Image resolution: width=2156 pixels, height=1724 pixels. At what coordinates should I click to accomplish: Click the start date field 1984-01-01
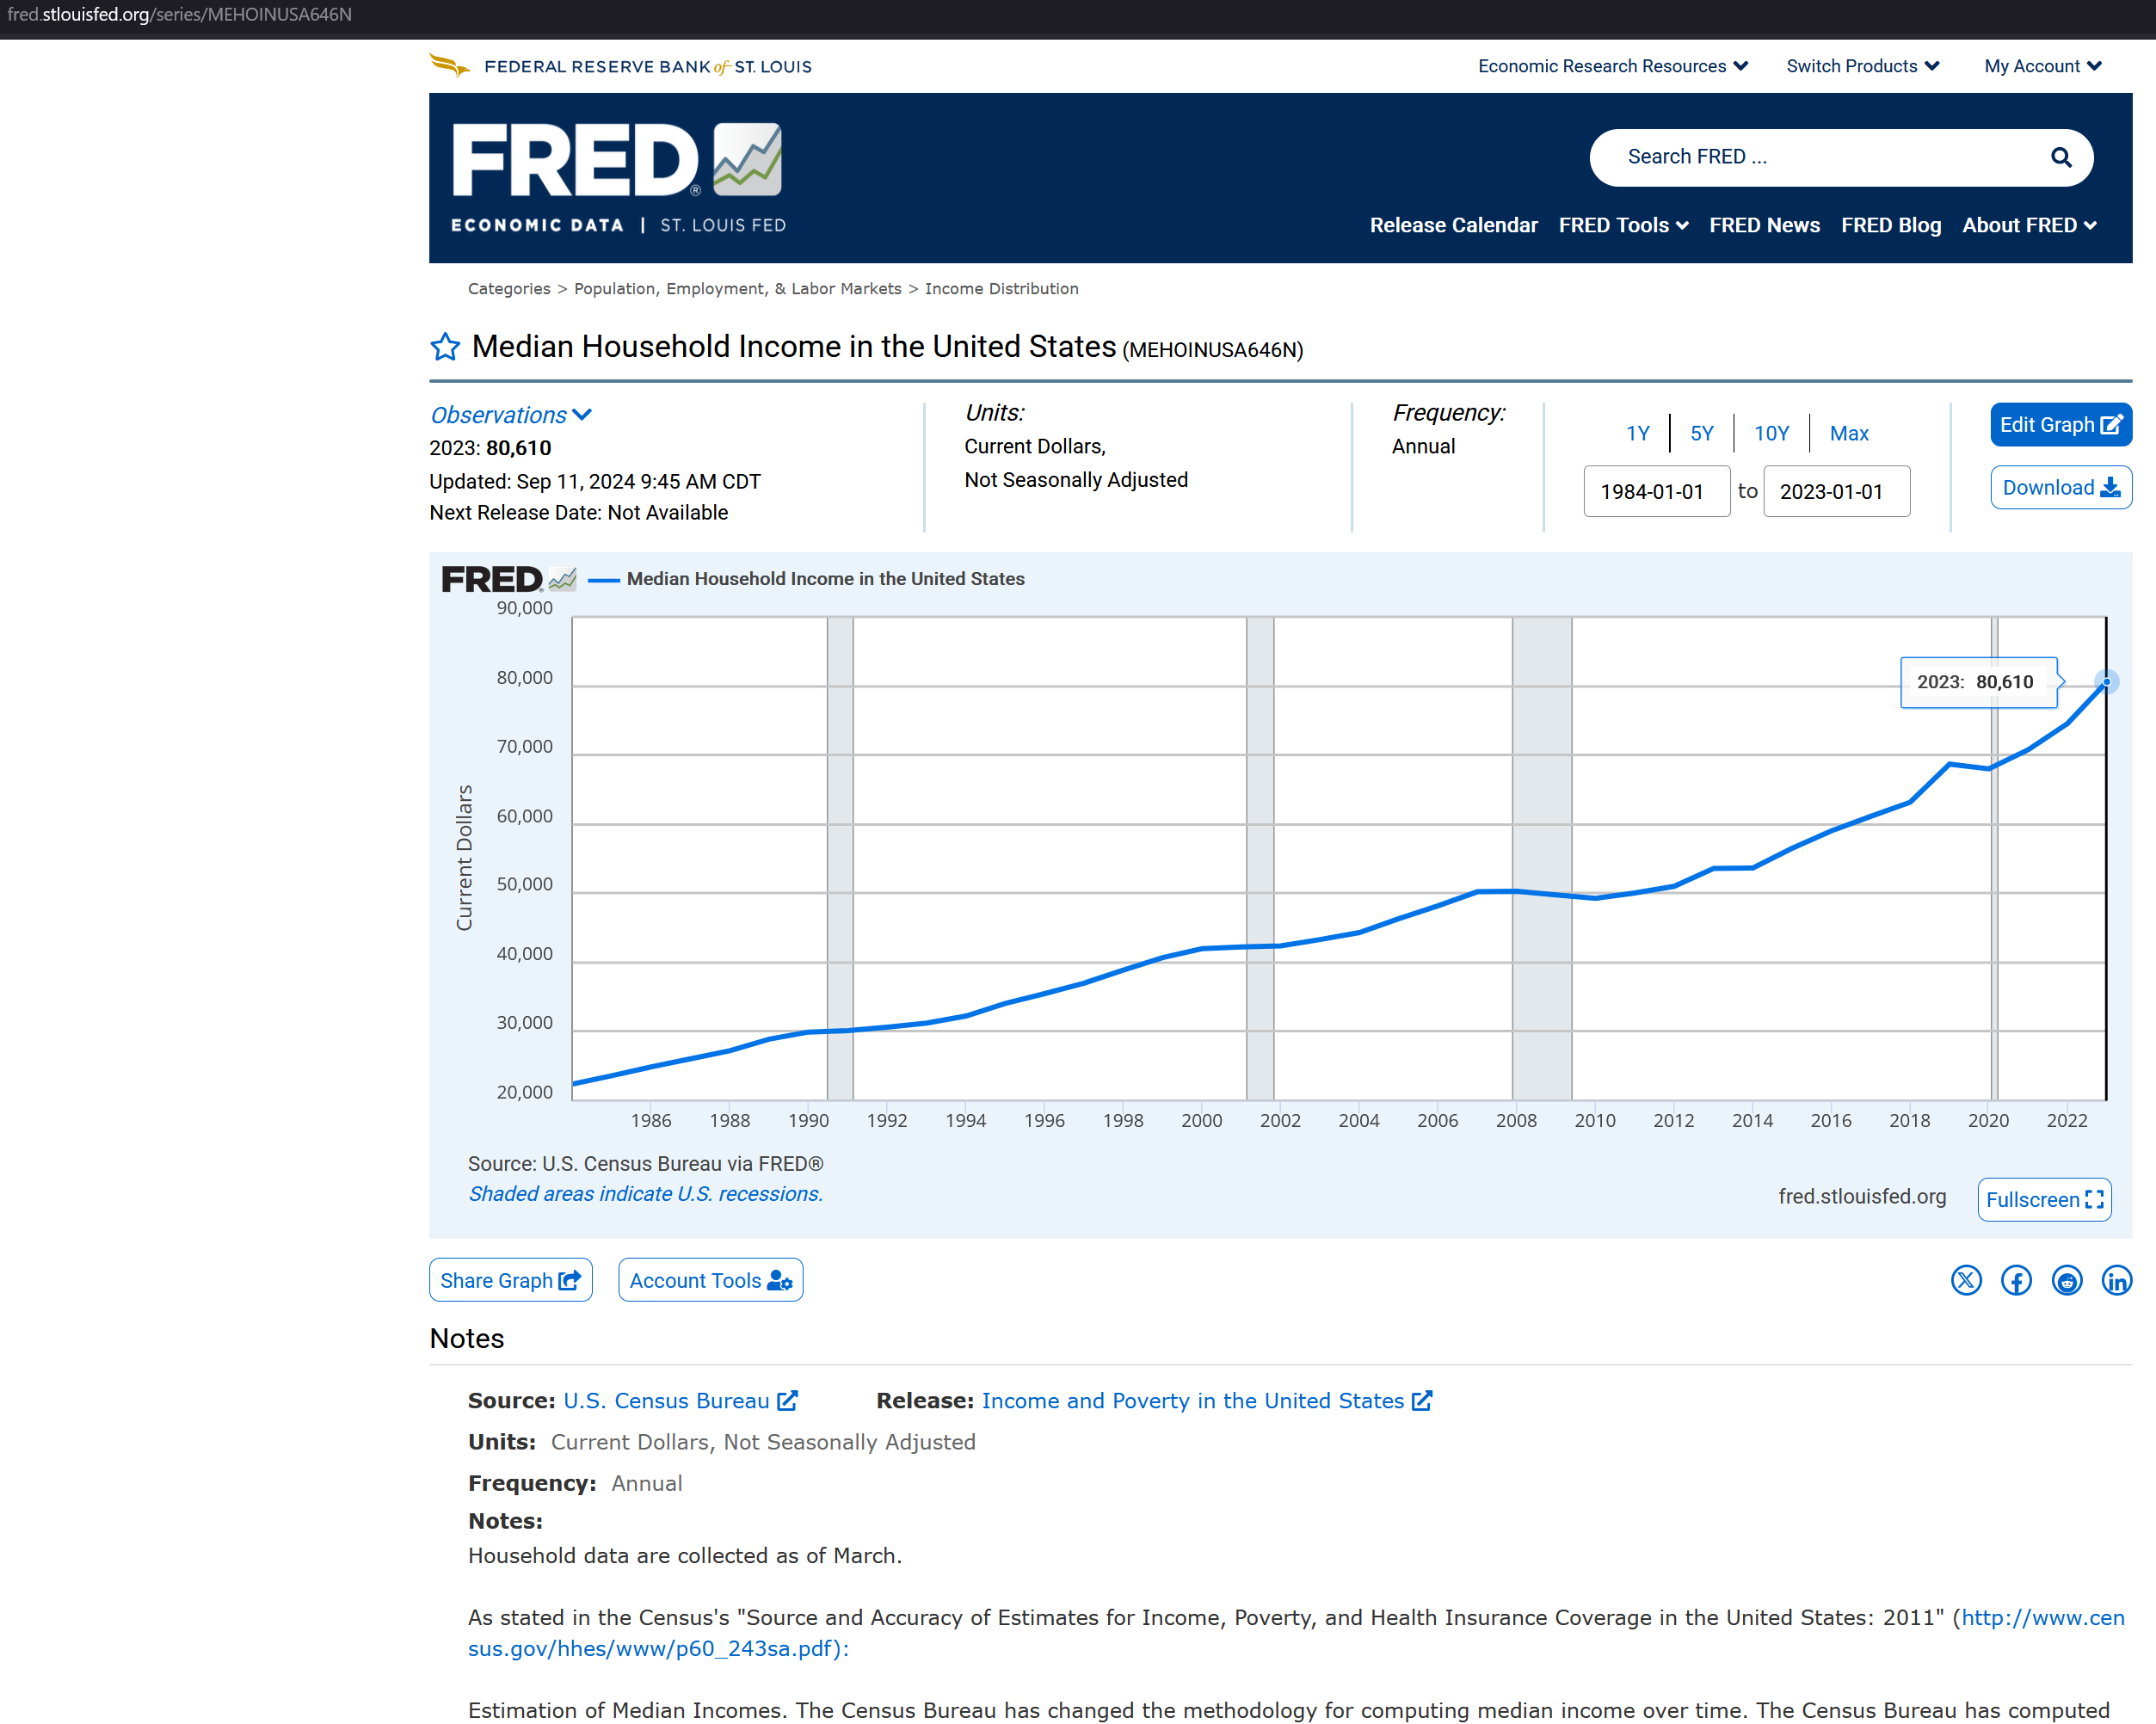(x=1656, y=491)
